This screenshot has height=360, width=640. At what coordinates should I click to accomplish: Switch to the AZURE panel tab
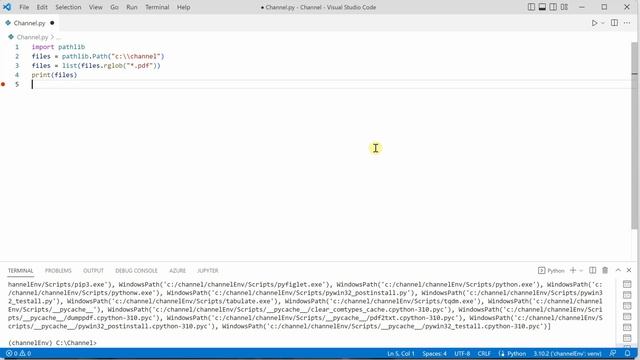[178, 271]
